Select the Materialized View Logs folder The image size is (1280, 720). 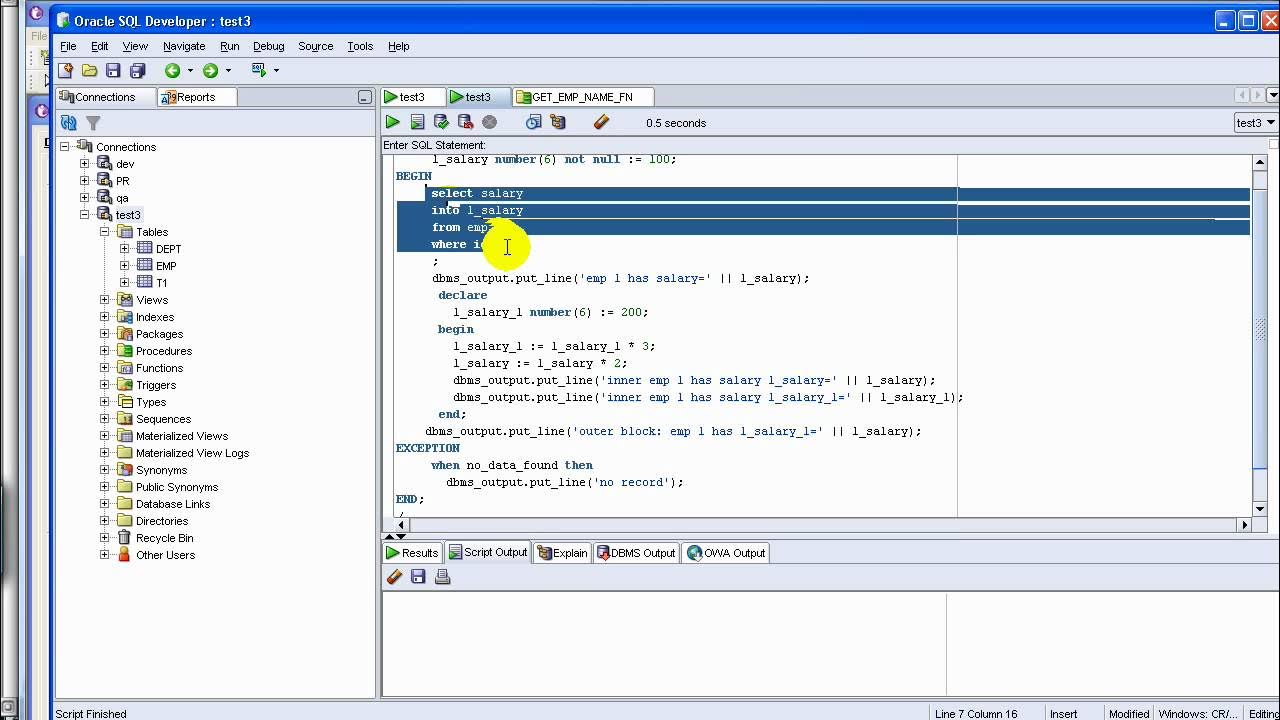coord(192,453)
